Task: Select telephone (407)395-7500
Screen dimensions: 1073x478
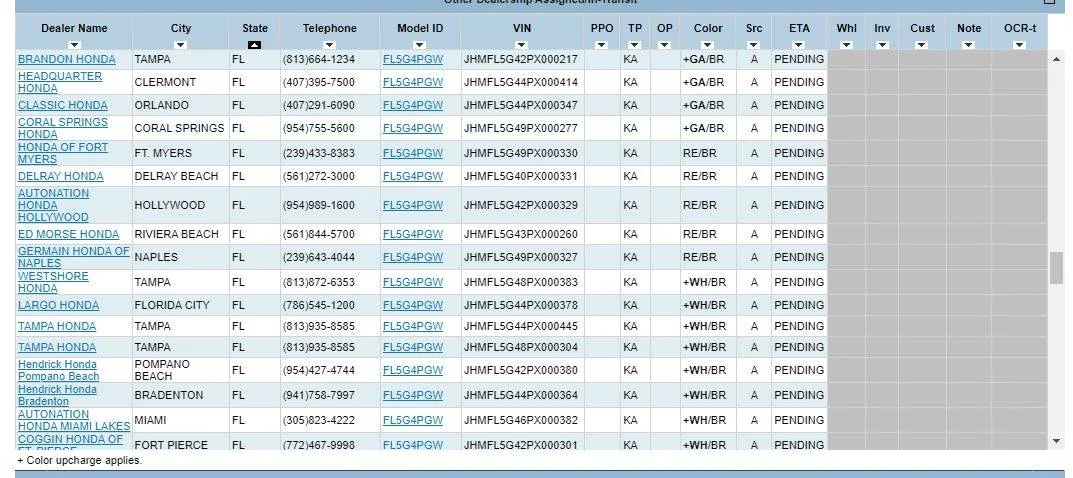Action: pos(318,82)
